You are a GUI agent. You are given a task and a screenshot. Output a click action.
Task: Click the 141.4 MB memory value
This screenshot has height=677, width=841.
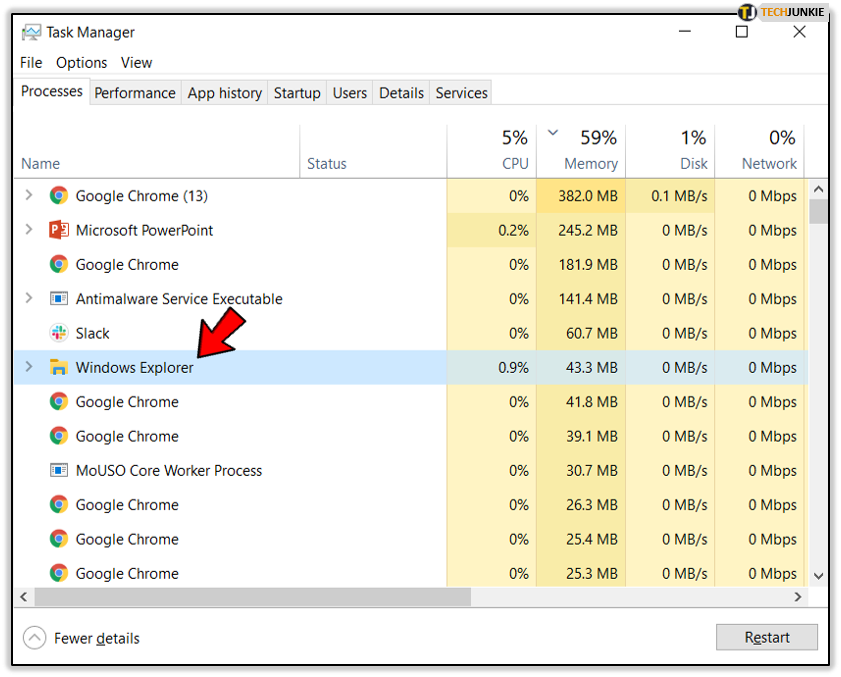(x=588, y=299)
